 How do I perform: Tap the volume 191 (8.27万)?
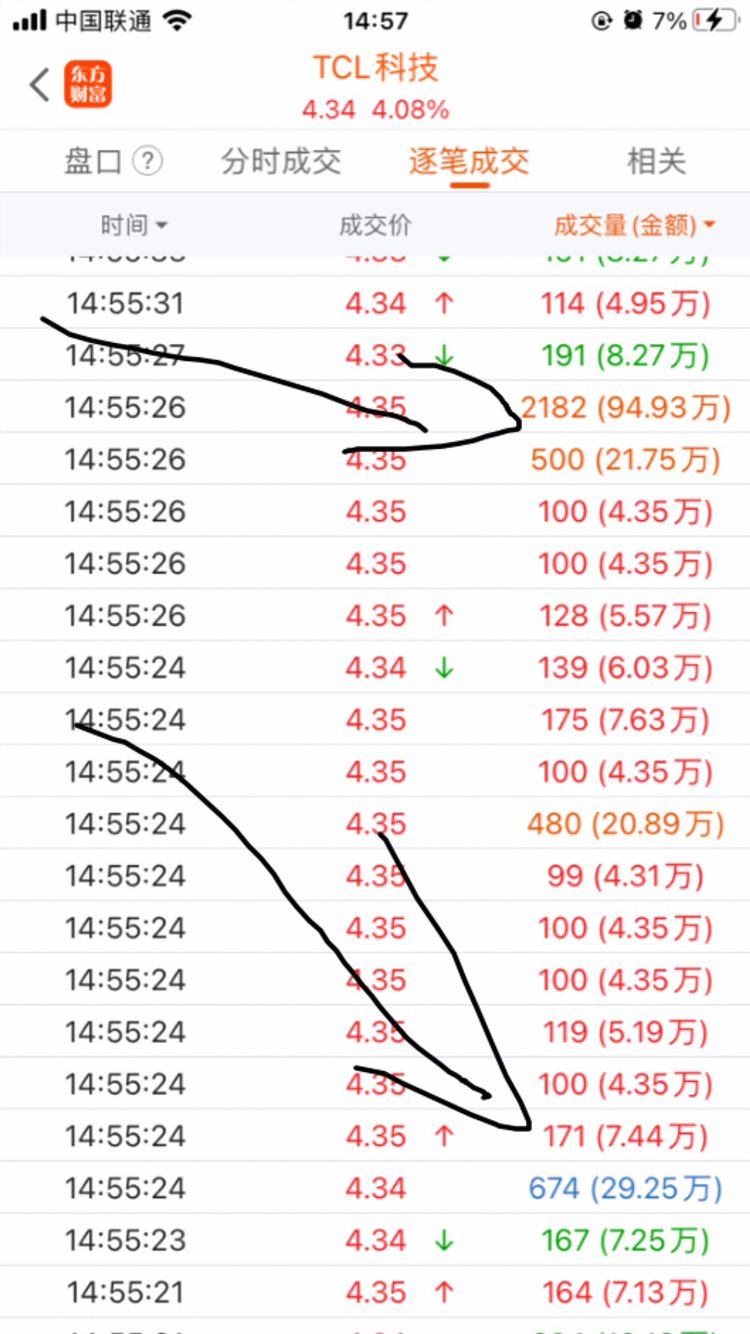pos(626,355)
